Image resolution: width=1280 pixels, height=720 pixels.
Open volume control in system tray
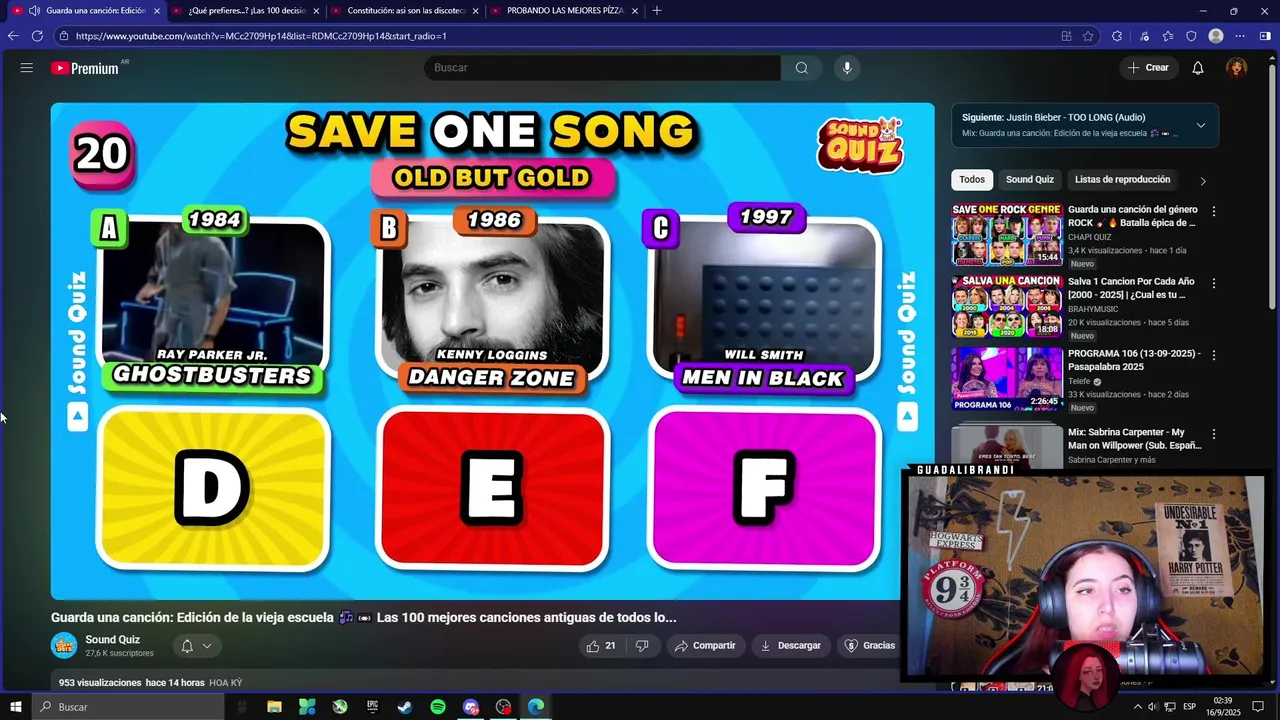1153,707
